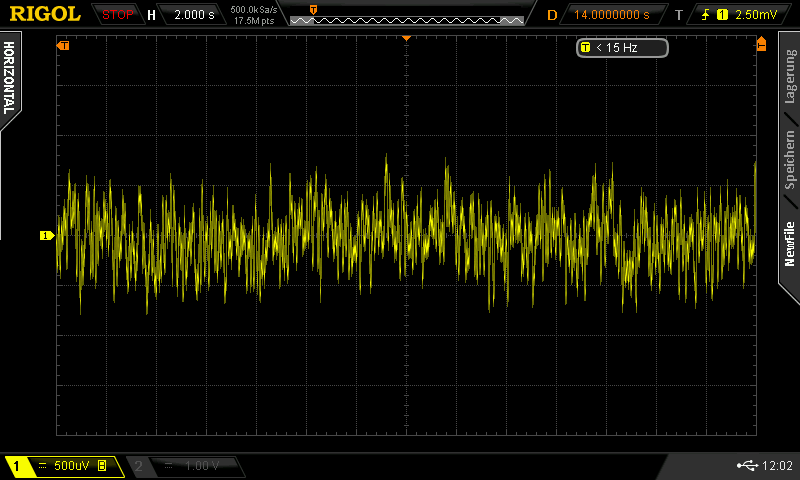Open the HORIZONTAL side tab
Screen dimensions: 800x480
pyautogui.click(x=9, y=78)
